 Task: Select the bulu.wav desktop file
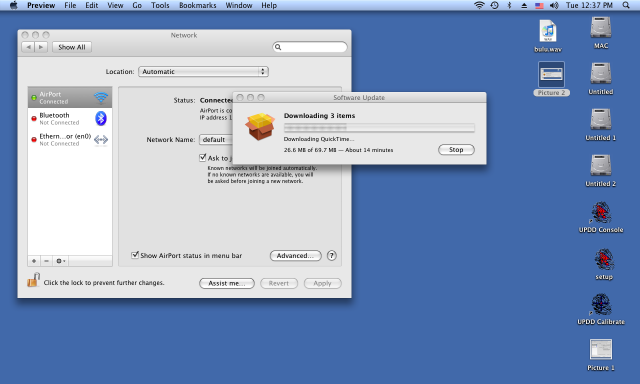pos(548,36)
